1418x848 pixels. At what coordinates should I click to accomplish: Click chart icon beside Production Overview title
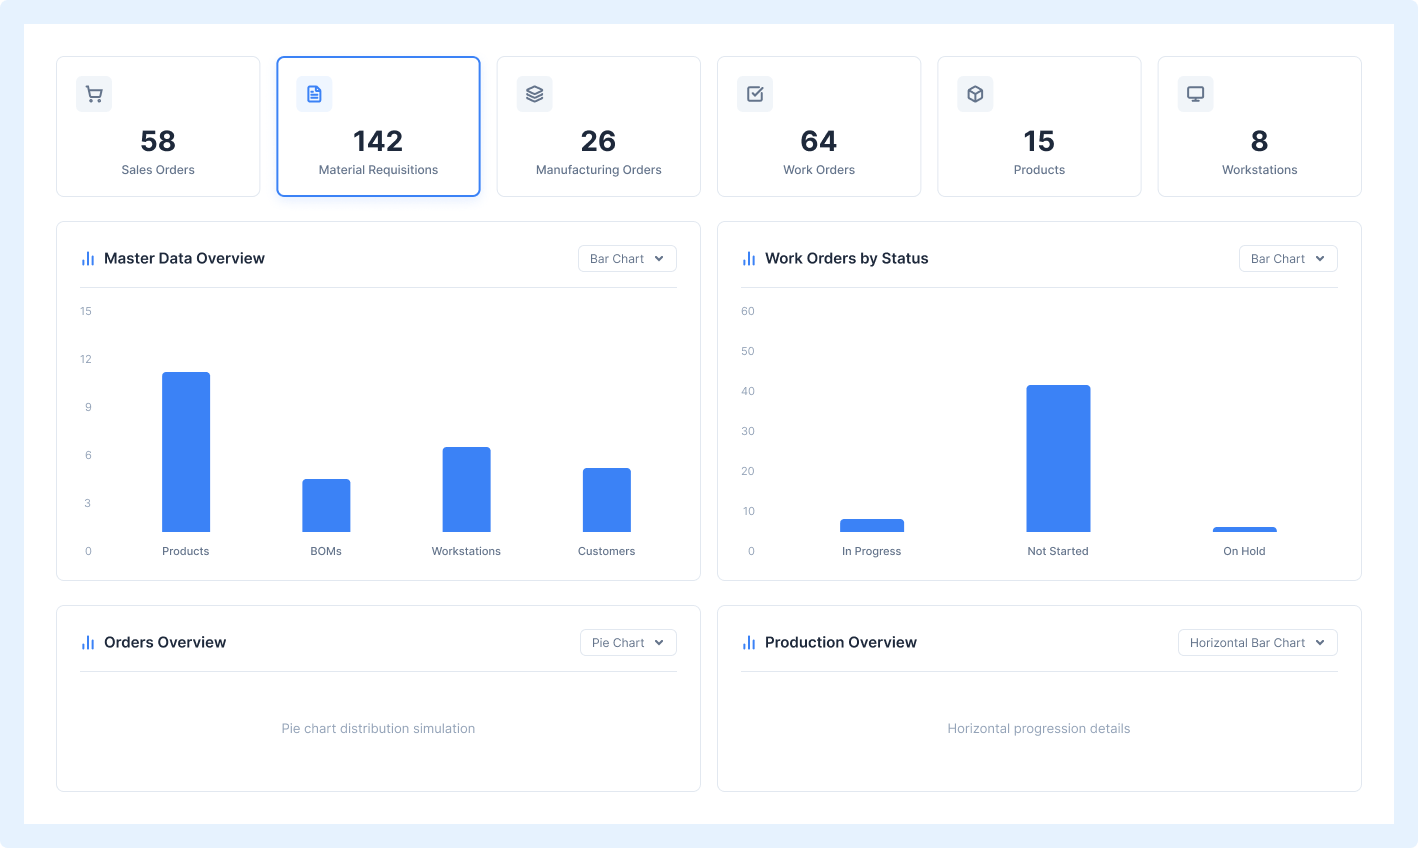click(749, 643)
